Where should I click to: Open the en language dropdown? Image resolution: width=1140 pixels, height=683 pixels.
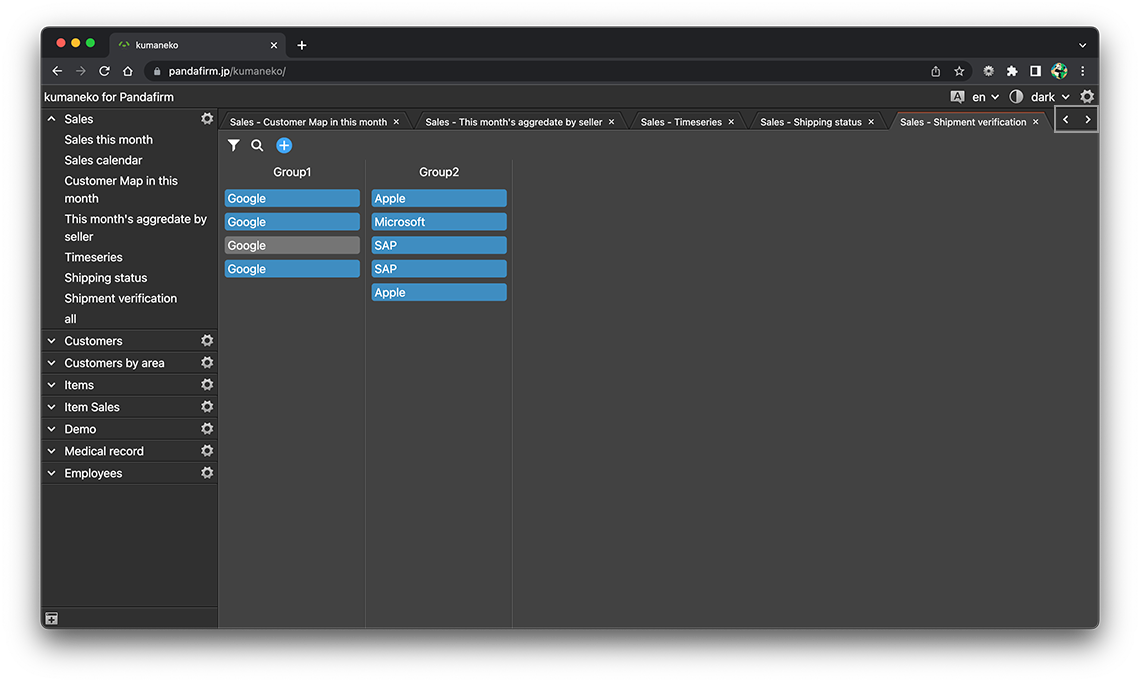tap(985, 97)
